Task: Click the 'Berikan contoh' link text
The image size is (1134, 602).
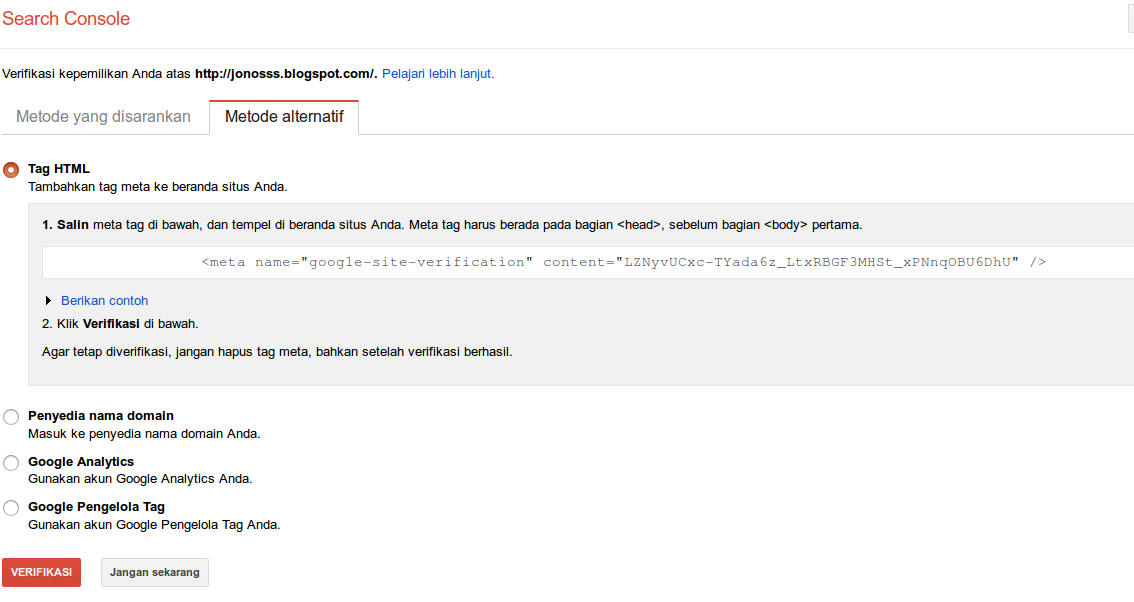Action: pyautogui.click(x=104, y=300)
